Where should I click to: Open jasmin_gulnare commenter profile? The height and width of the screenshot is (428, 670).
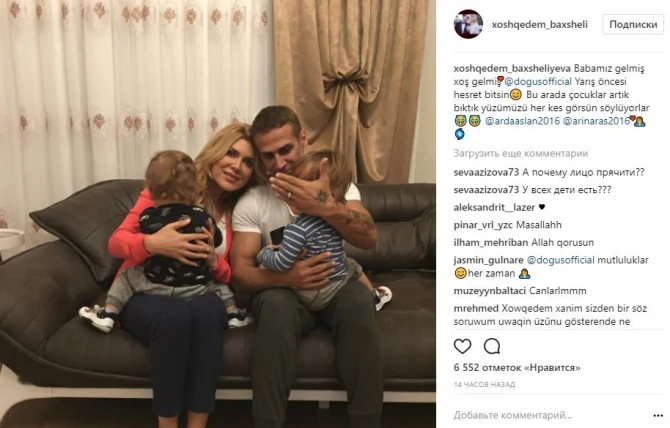488,260
